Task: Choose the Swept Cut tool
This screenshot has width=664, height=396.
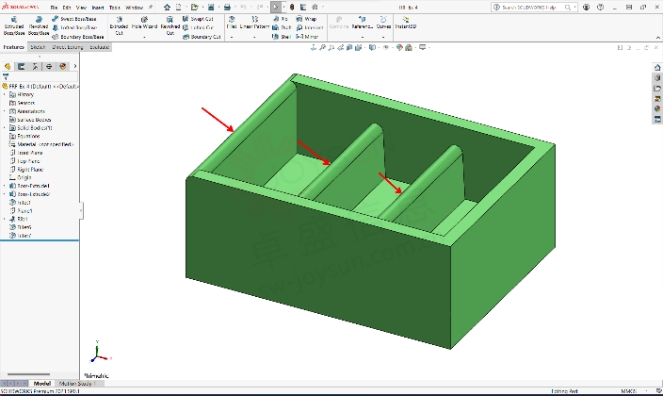Action: (x=198, y=19)
